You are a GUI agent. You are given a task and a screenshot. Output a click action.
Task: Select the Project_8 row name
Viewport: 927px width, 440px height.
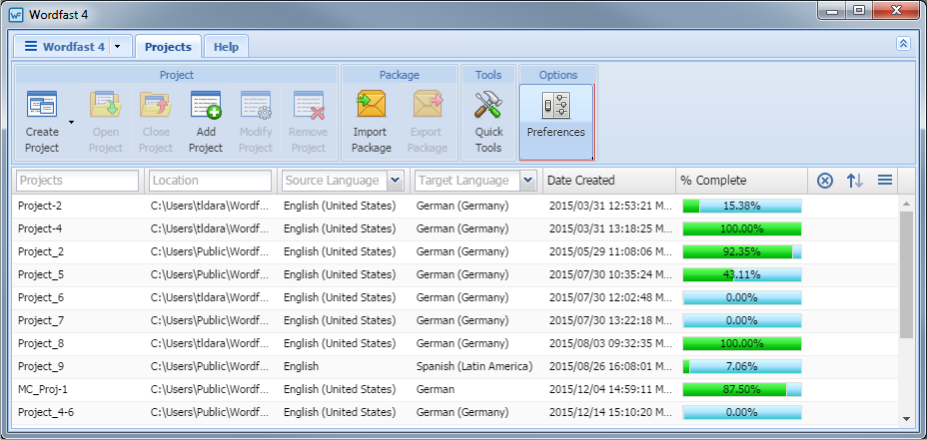(41, 344)
